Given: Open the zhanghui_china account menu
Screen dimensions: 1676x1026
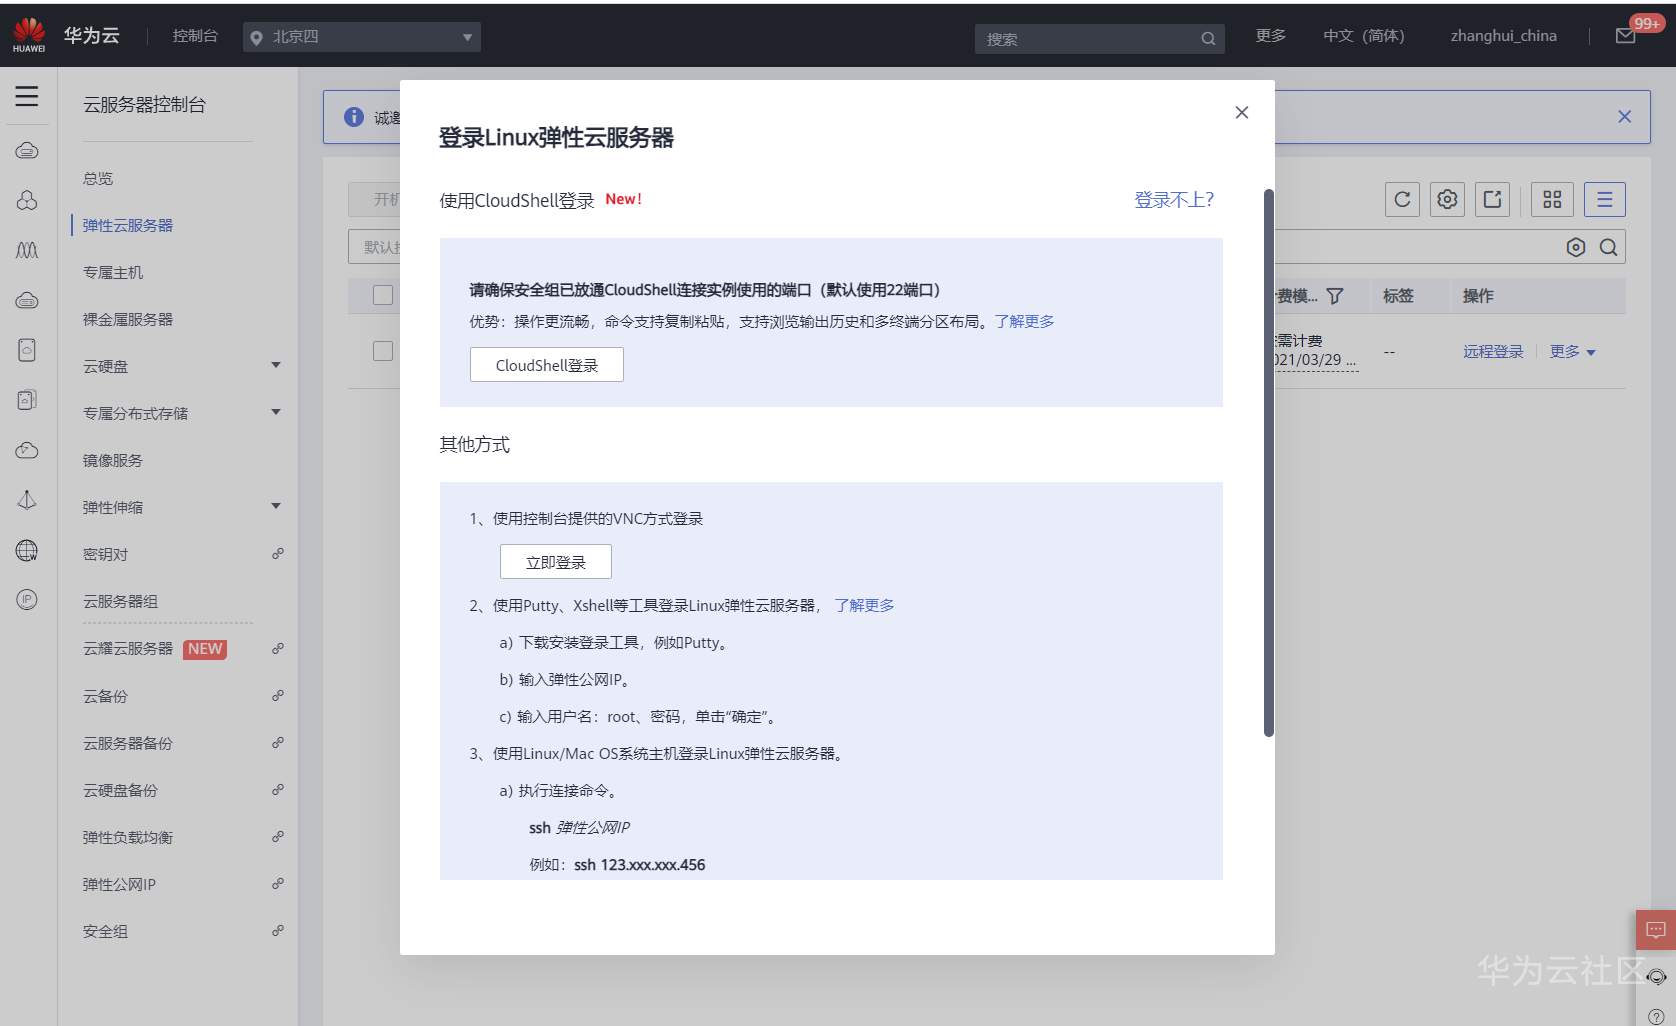Looking at the screenshot, I should click(x=1504, y=36).
